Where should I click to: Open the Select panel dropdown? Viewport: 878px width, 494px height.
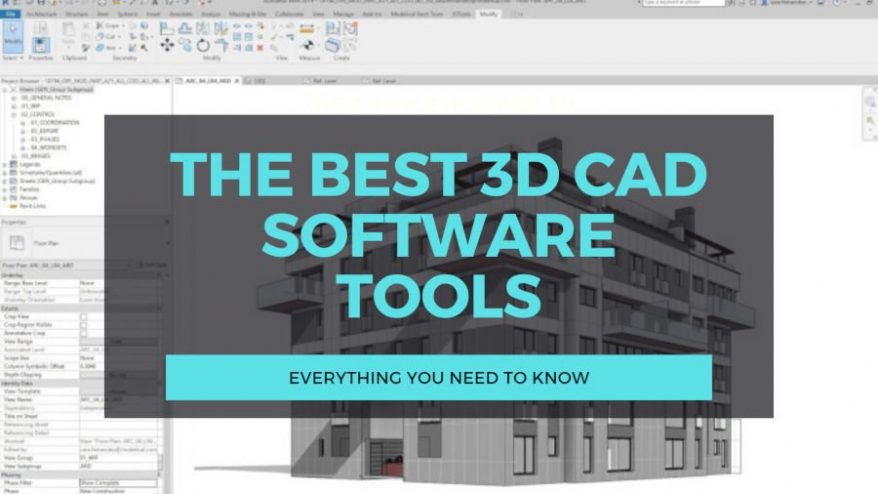pyautogui.click(x=13, y=58)
